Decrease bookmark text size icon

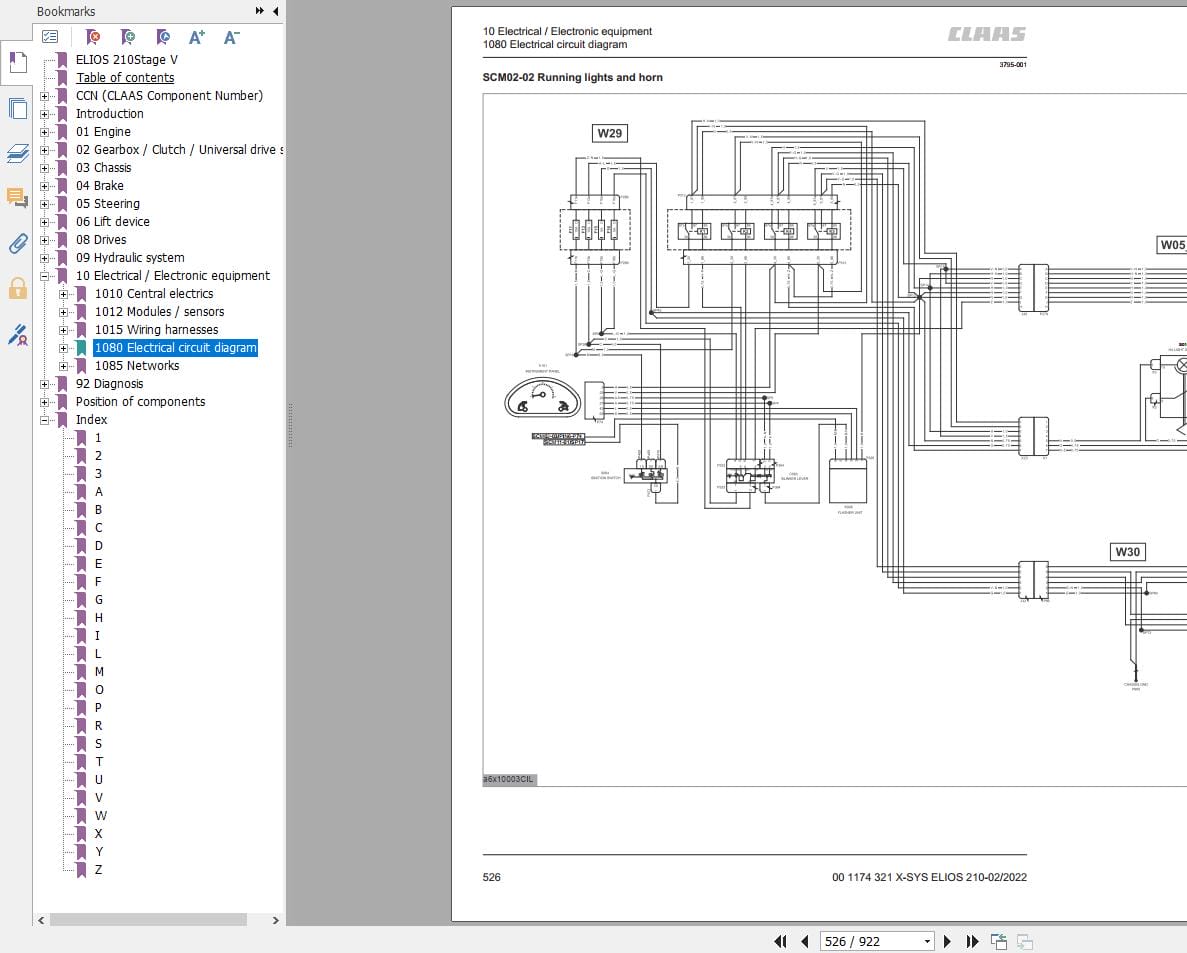(x=232, y=36)
